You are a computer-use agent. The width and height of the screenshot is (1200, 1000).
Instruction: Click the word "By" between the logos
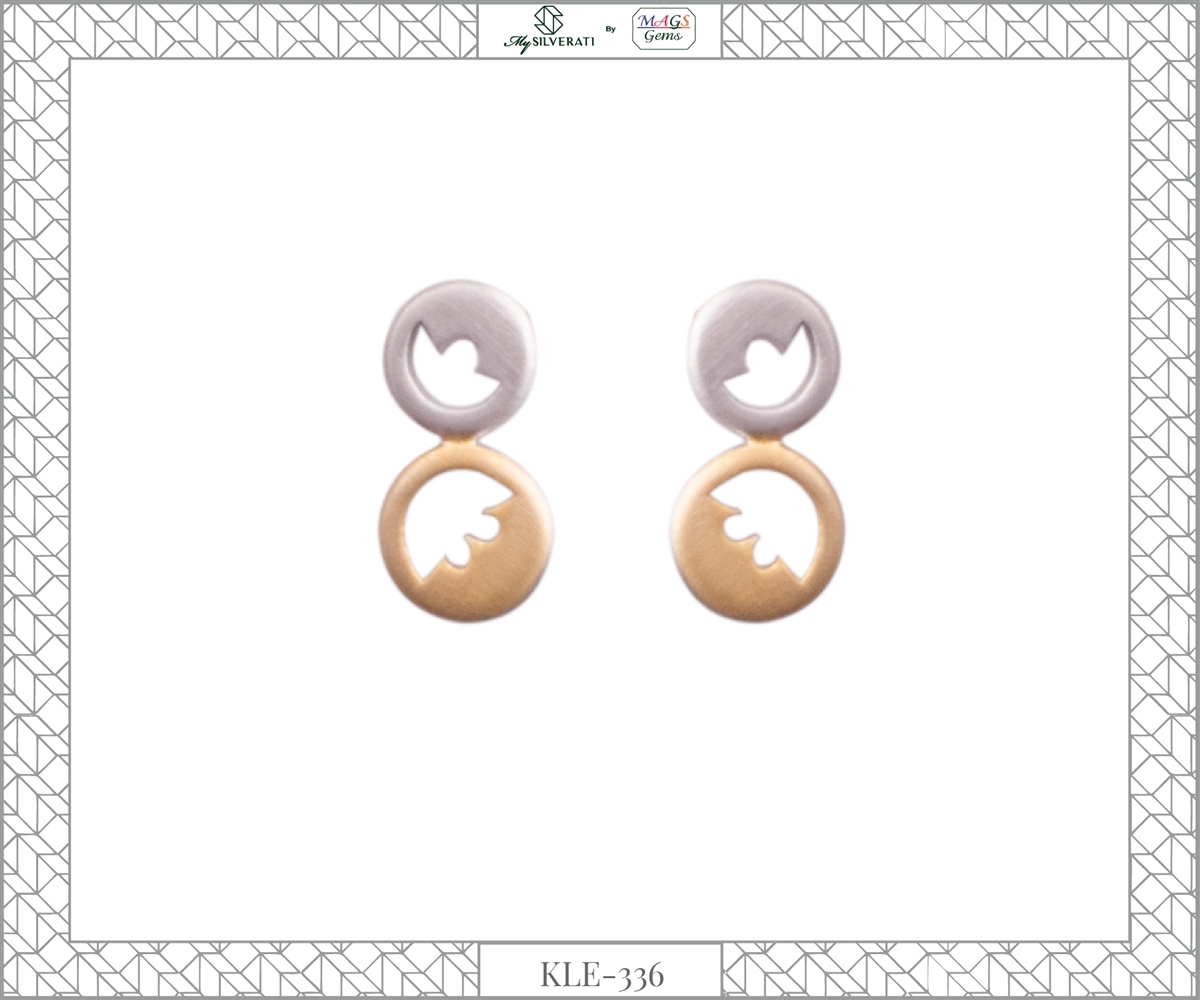click(x=611, y=29)
